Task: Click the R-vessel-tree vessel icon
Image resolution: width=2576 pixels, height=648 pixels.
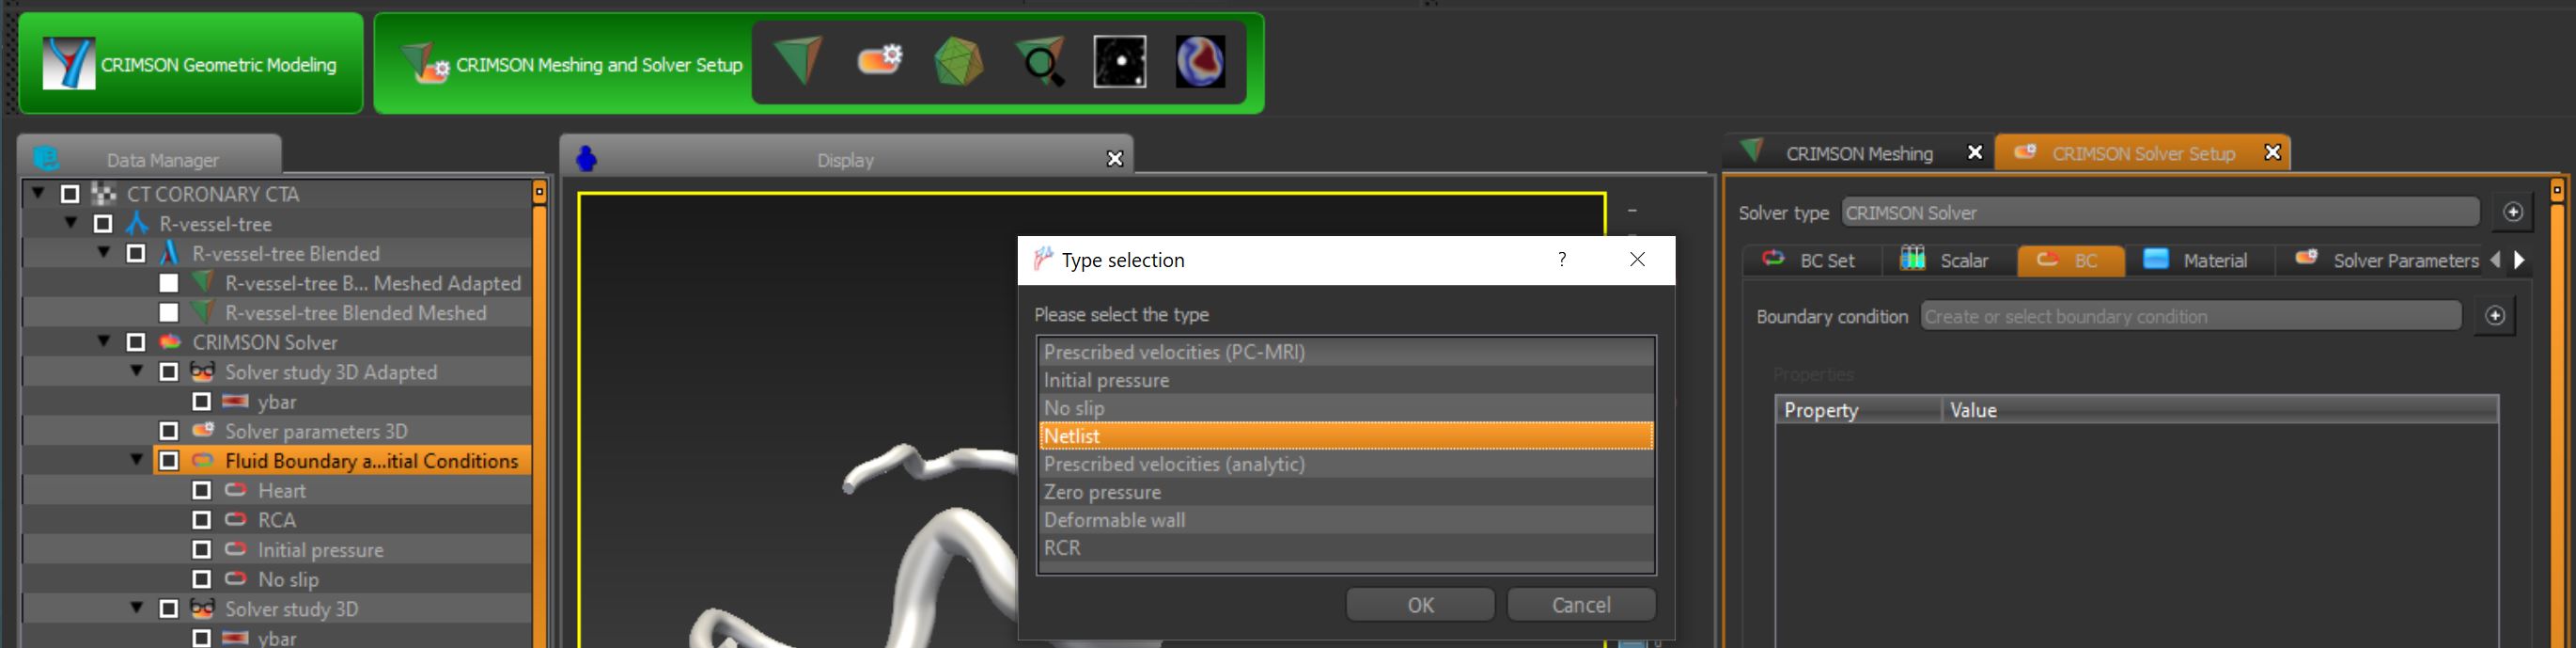Action: tap(137, 223)
